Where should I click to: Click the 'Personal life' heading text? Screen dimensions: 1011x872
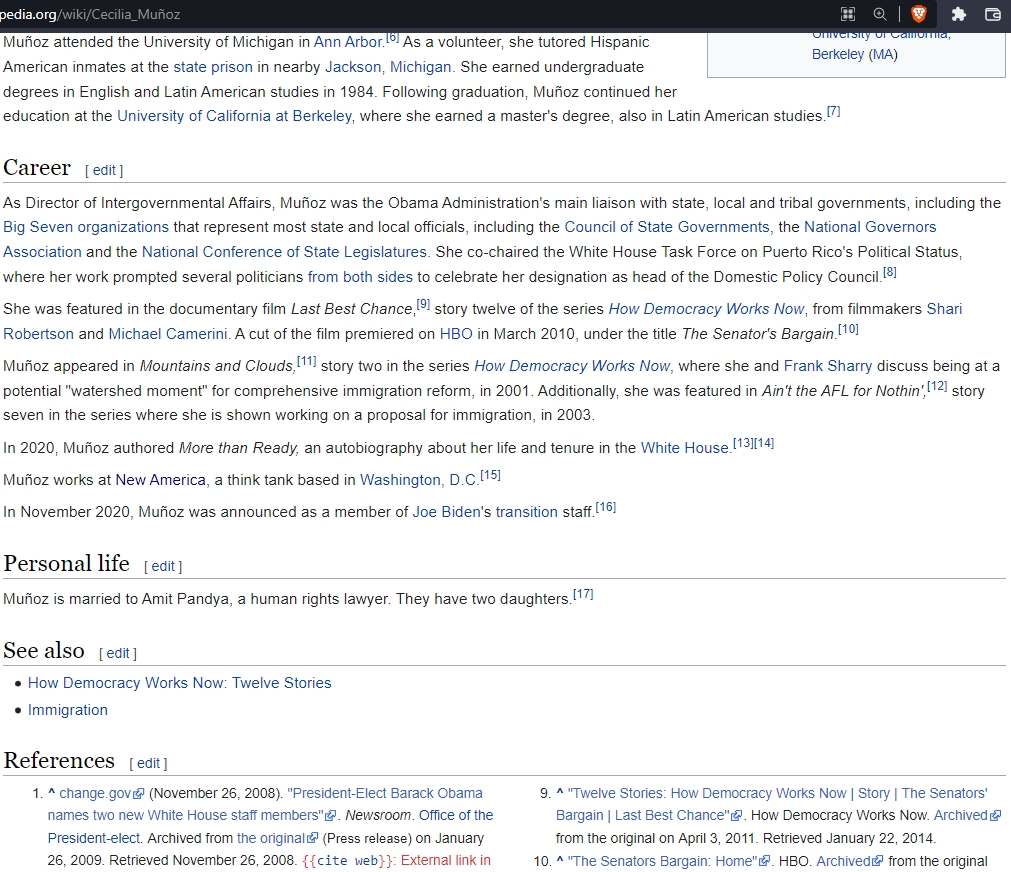[x=66, y=564]
